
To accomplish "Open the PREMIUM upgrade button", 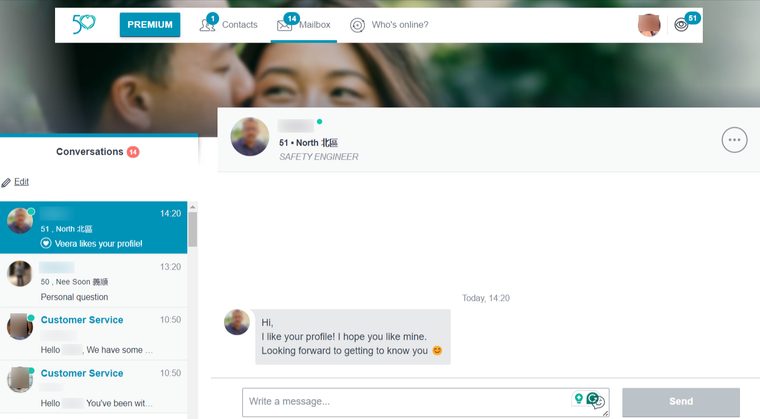I will pos(150,25).
